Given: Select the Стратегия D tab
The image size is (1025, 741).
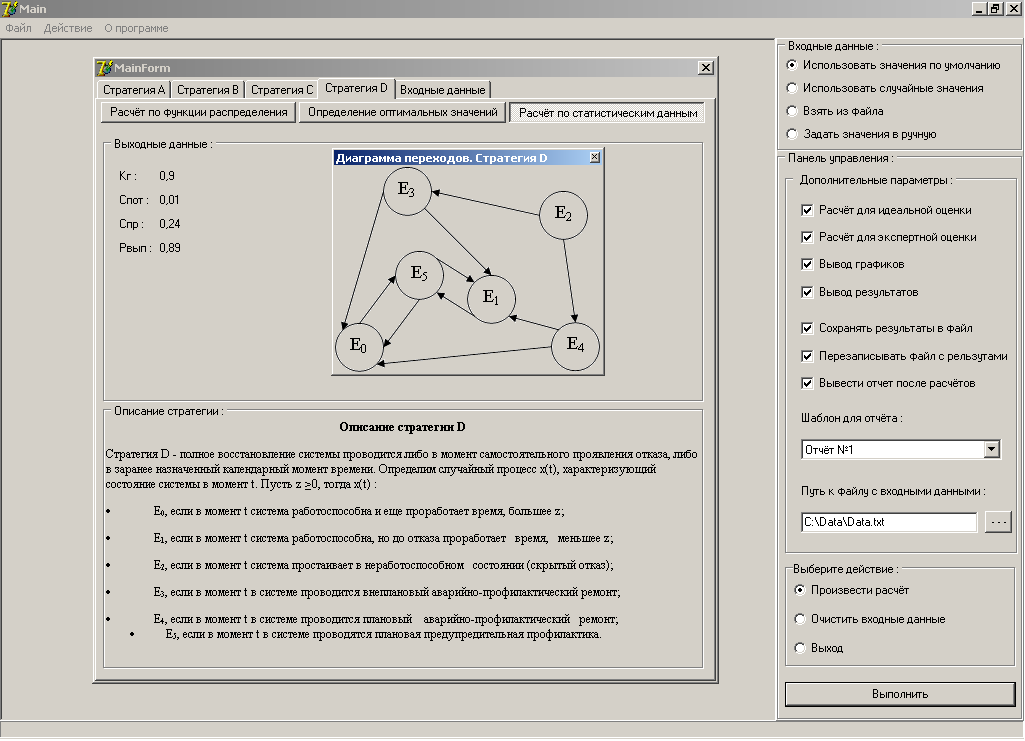Looking at the screenshot, I should coord(356,88).
